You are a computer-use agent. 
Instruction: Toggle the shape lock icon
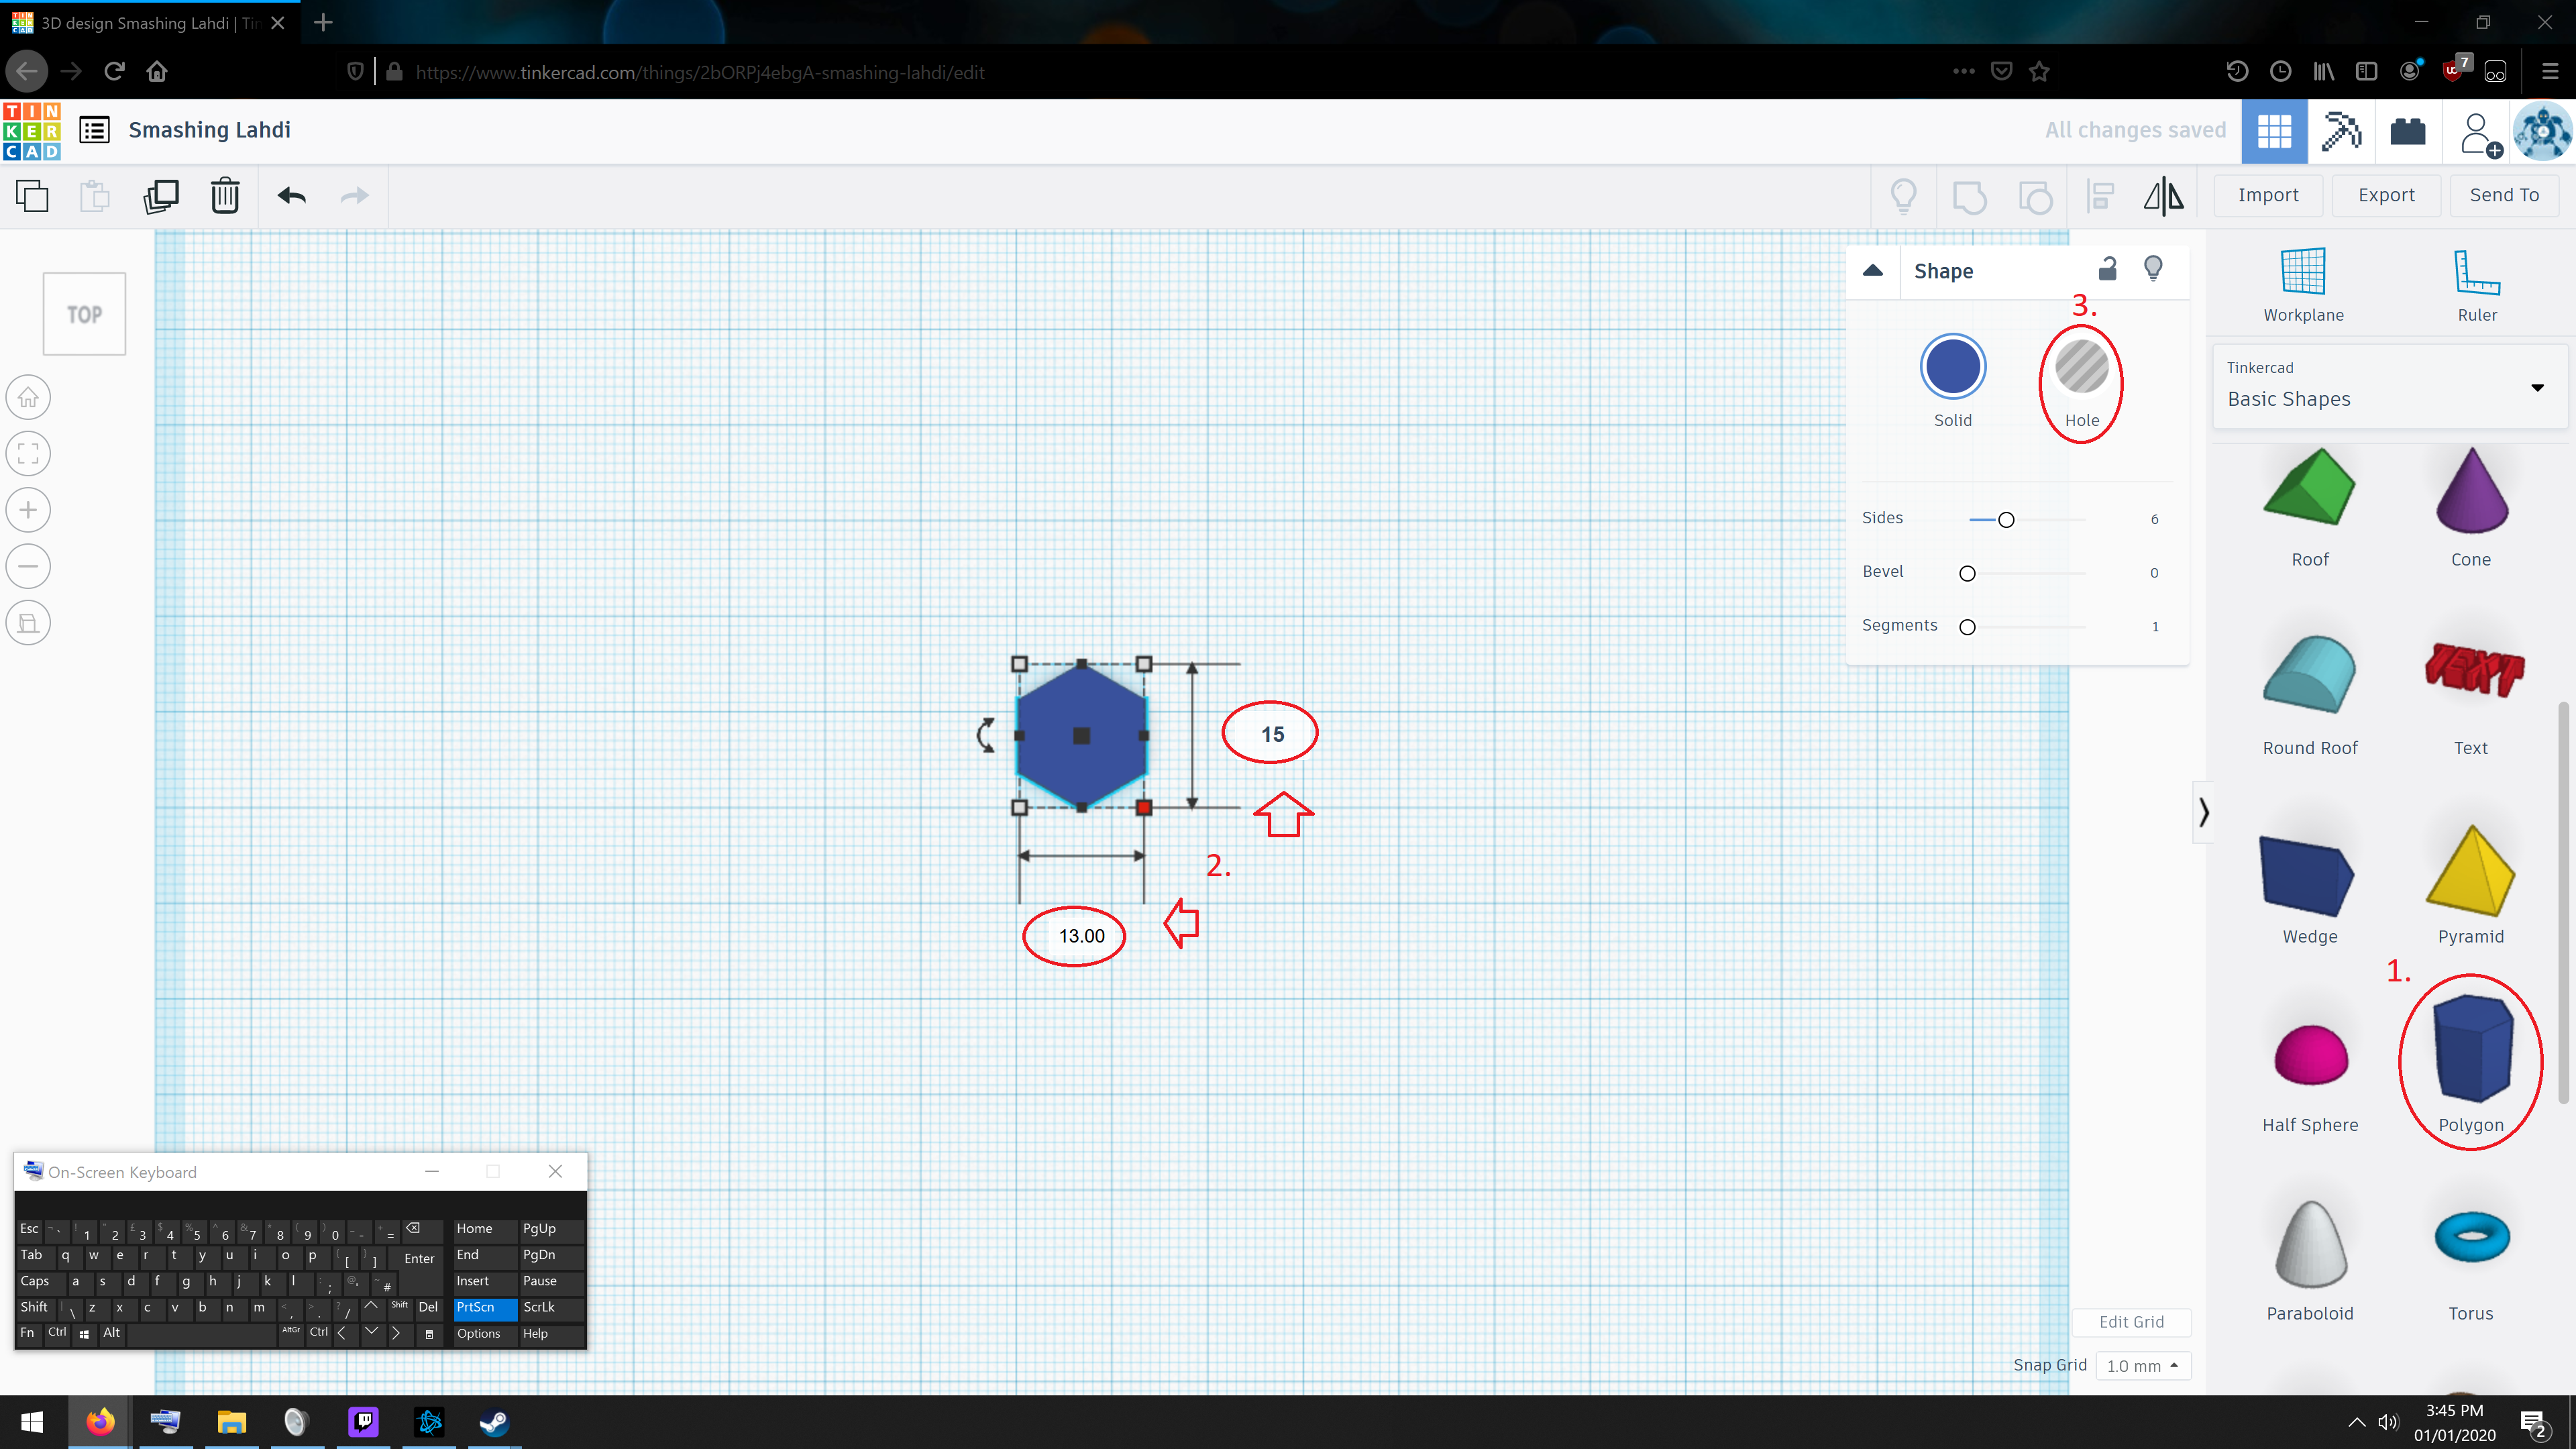tap(2107, 269)
